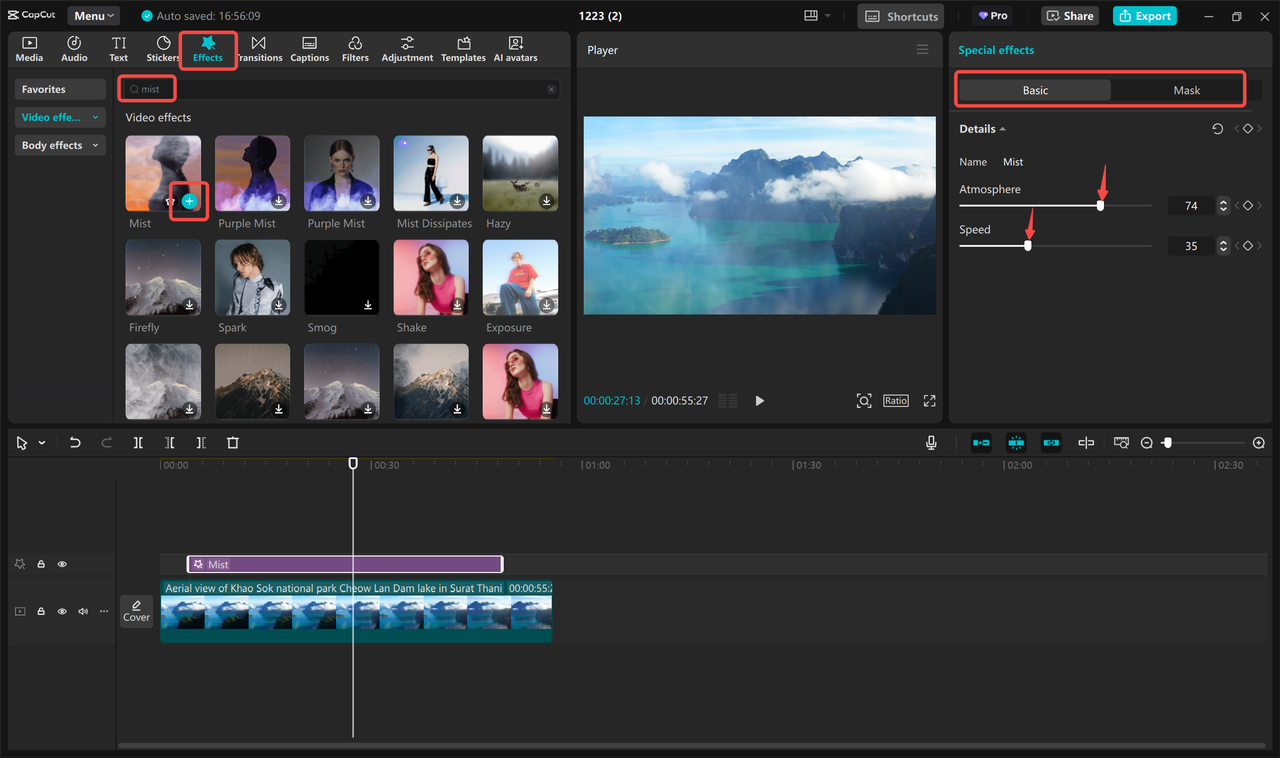Switch to the Mask tab
Screen dimensions: 1280x758
tap(1186, 90)
